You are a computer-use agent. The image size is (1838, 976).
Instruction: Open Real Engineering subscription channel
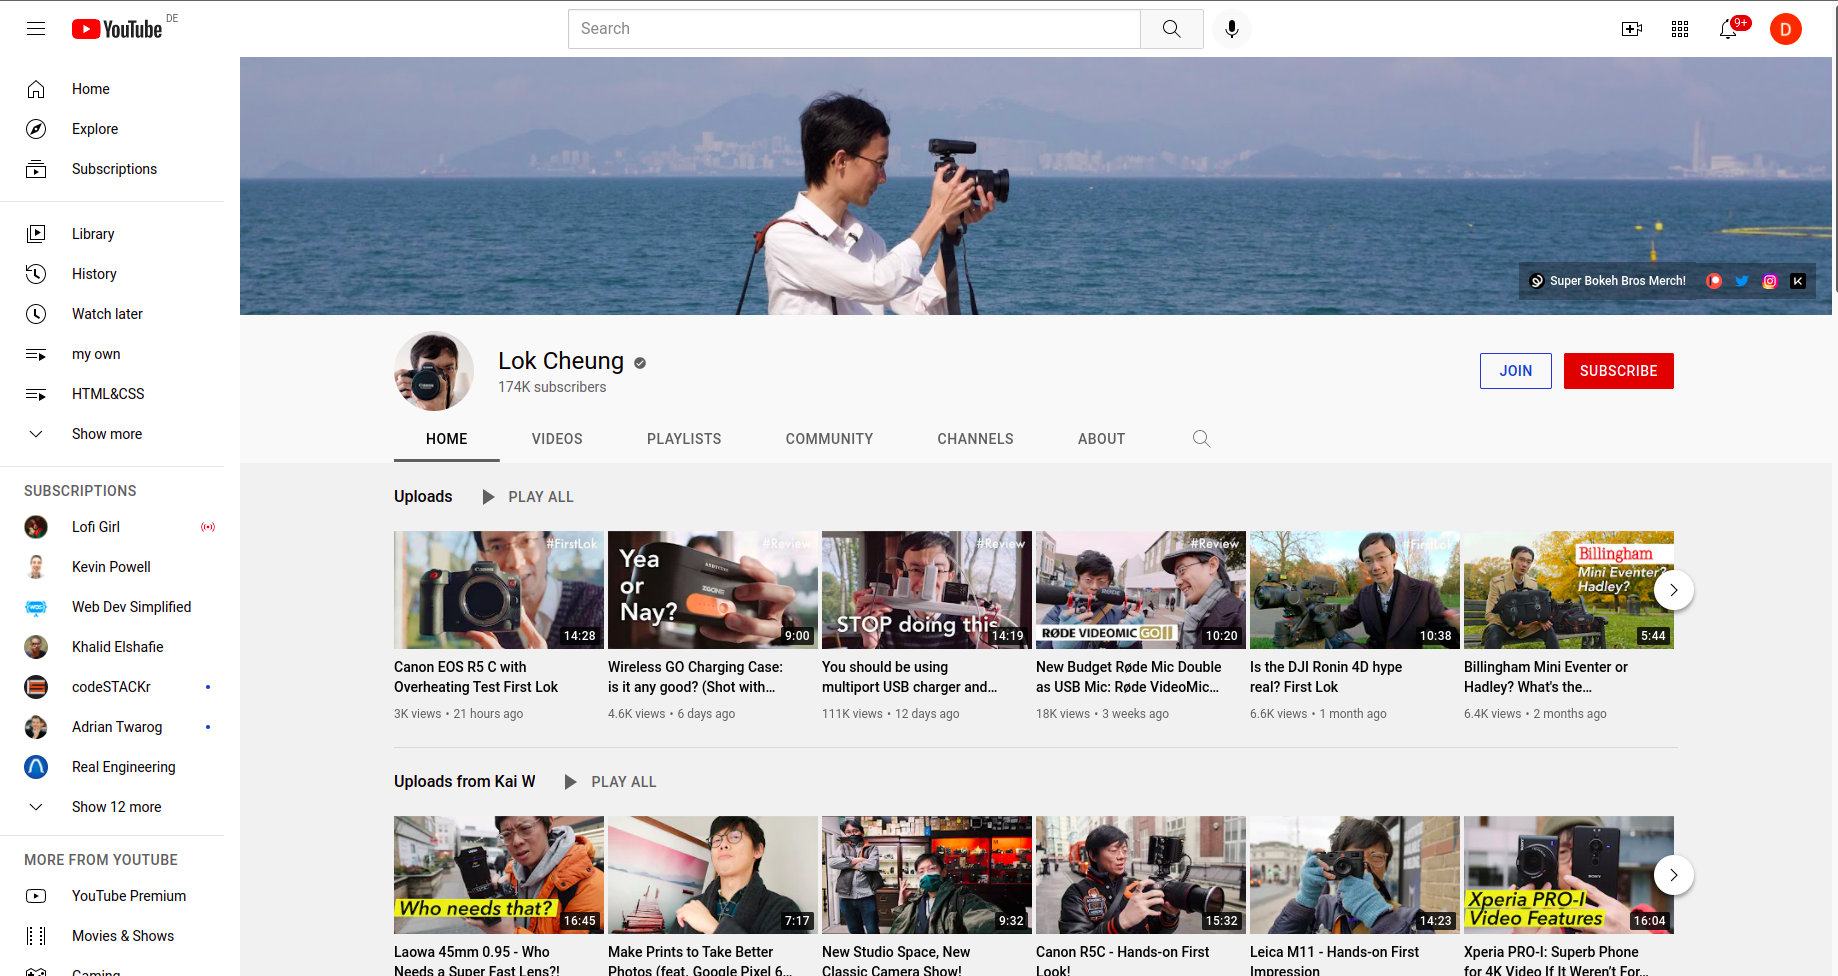click(112, 767)
